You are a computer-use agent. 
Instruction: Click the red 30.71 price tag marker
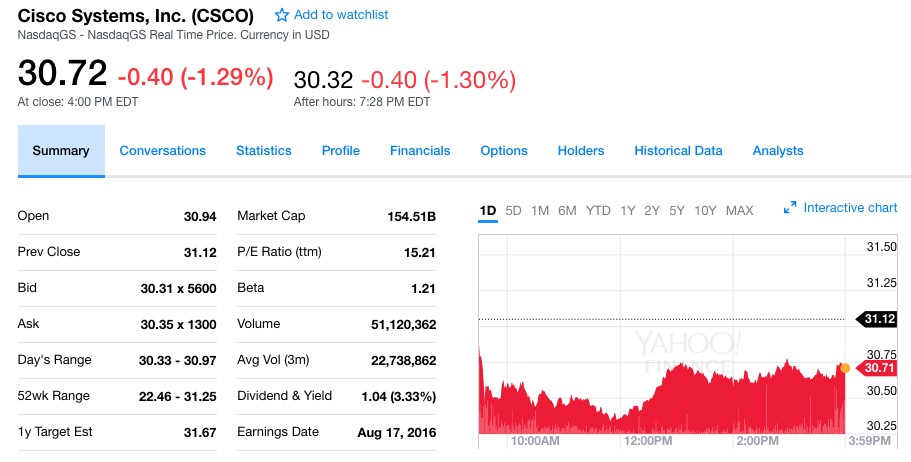point(877,367)
